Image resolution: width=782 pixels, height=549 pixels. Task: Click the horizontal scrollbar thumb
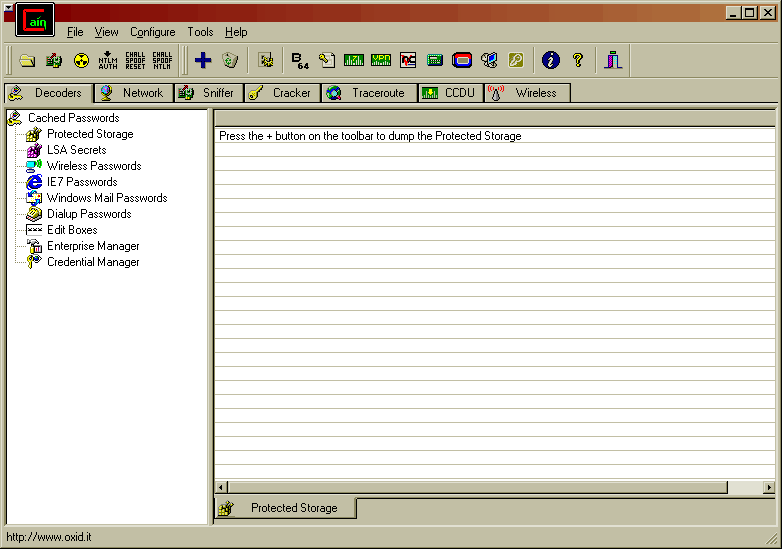pyautogui.click(x=478, y=487)
